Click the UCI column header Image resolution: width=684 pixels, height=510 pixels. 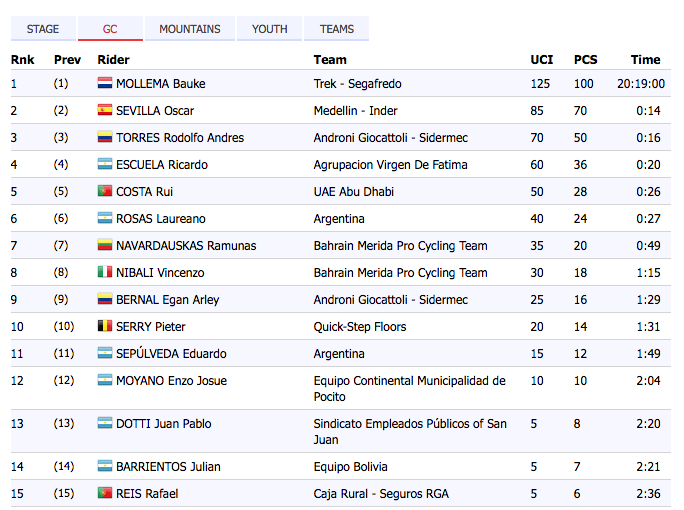(541, 60)
